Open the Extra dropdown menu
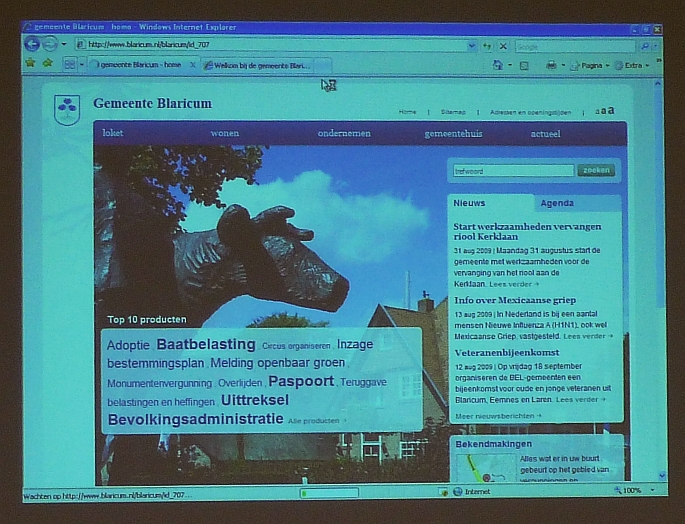Viewport: 685px width, 524px height. (x=633, y=65)
